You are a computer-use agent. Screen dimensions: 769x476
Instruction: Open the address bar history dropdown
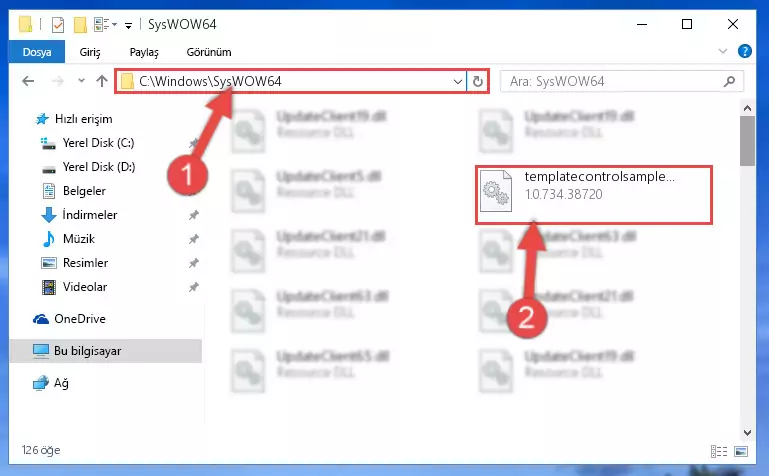[x=458, y=81]
